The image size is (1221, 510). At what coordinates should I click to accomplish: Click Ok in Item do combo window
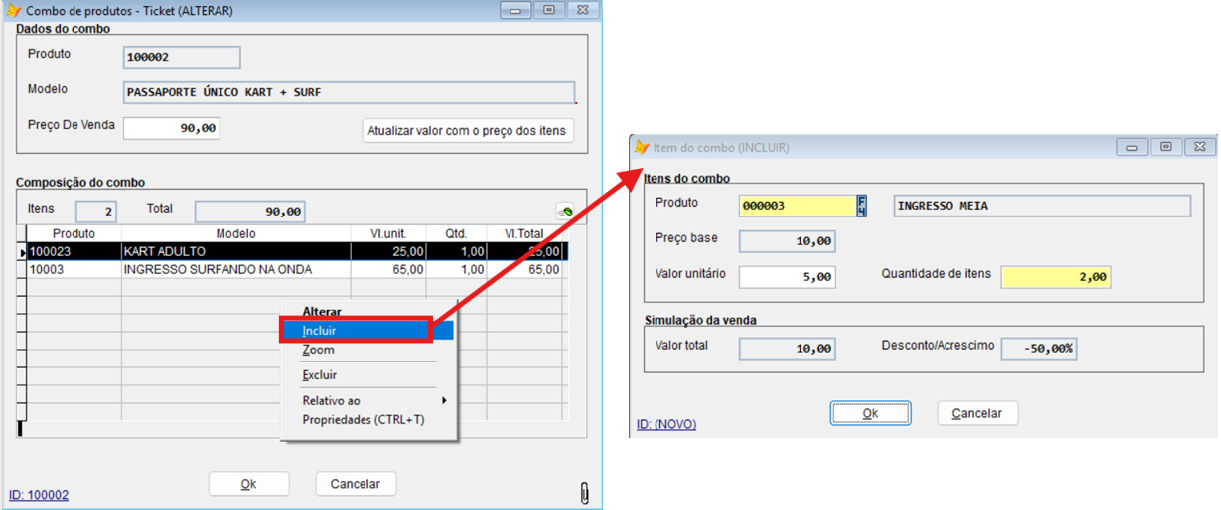point(870,413)
